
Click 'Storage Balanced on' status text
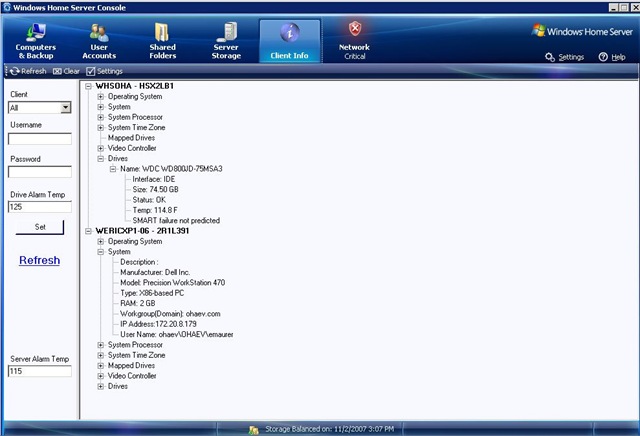tap(330, 429)
